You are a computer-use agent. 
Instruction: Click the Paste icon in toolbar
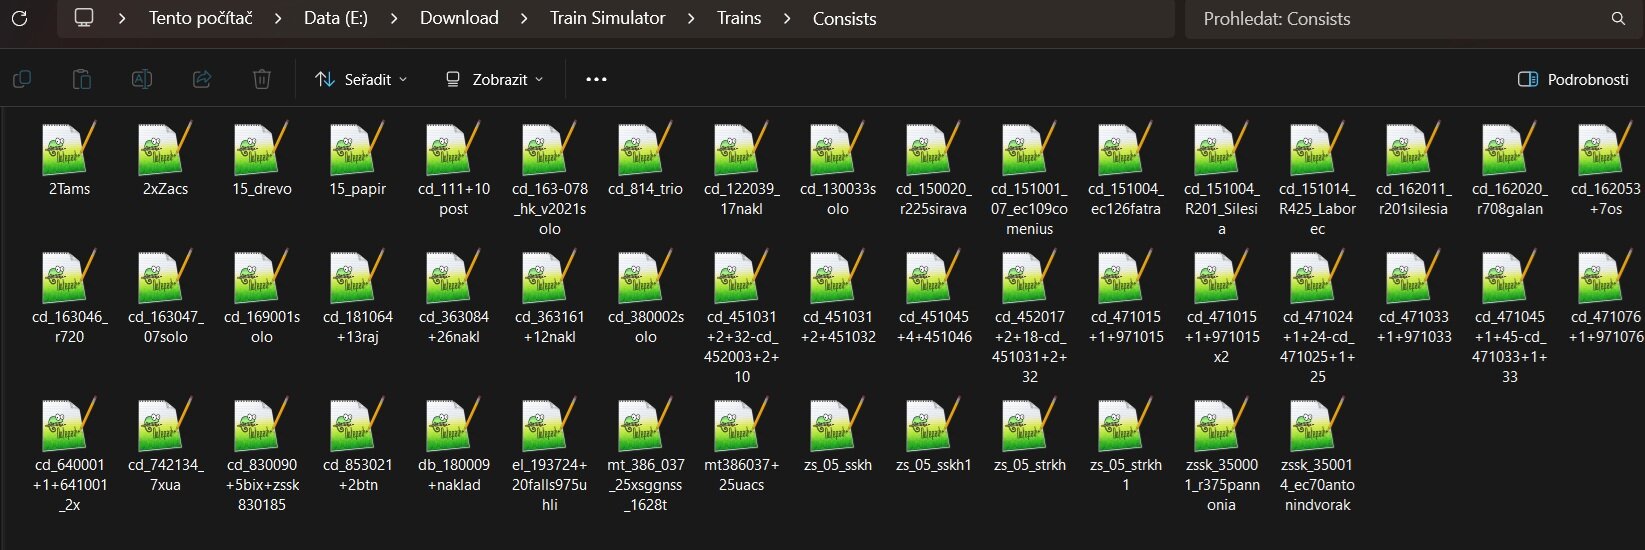pyautogui.click(x=82, y=79)
